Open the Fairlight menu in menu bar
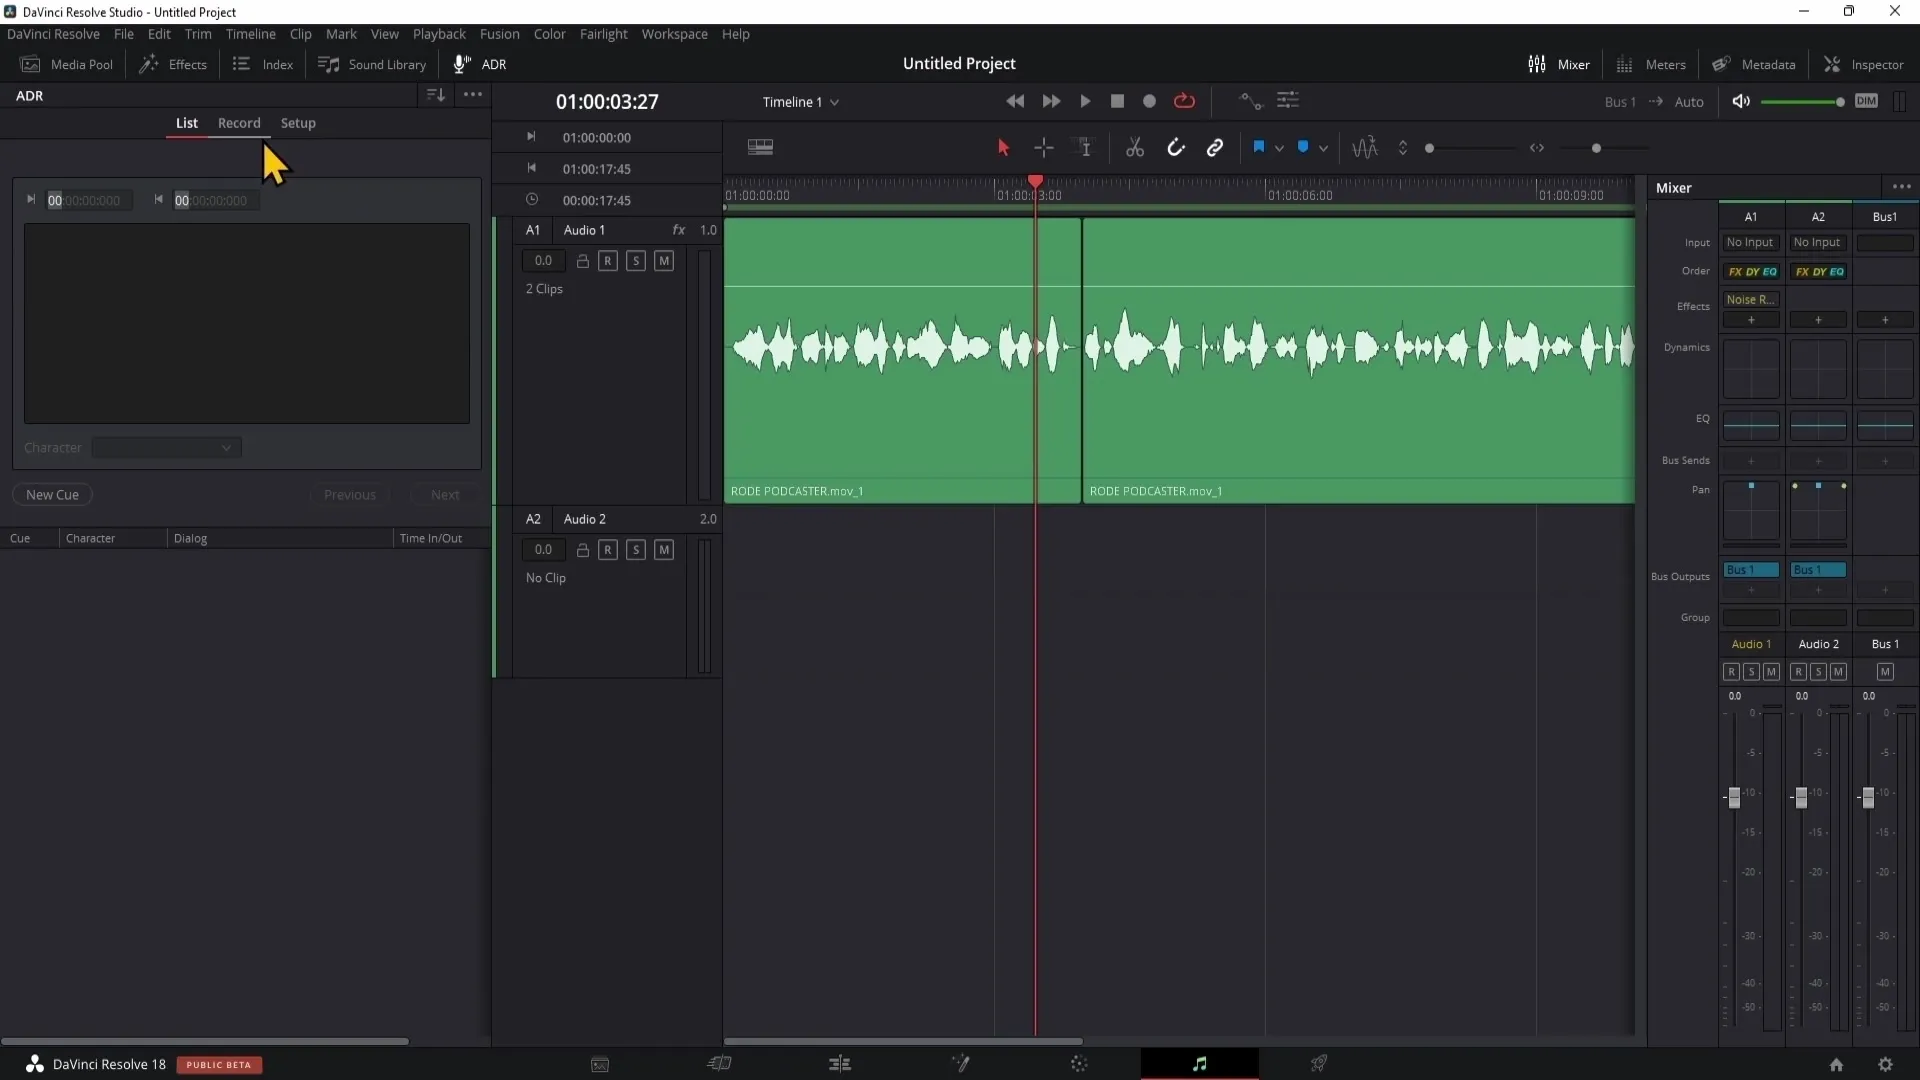 [x=603, y=33]
